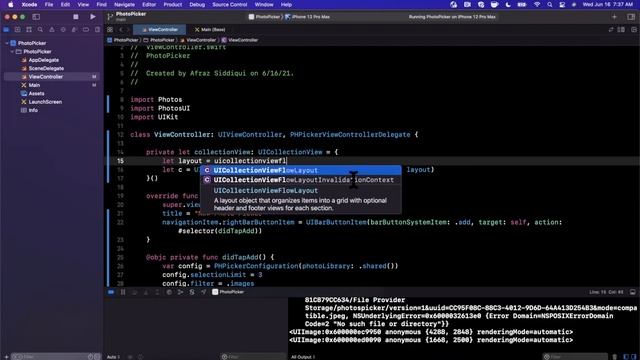
Task: Open the Editor menu
Action: pos(149,4)
